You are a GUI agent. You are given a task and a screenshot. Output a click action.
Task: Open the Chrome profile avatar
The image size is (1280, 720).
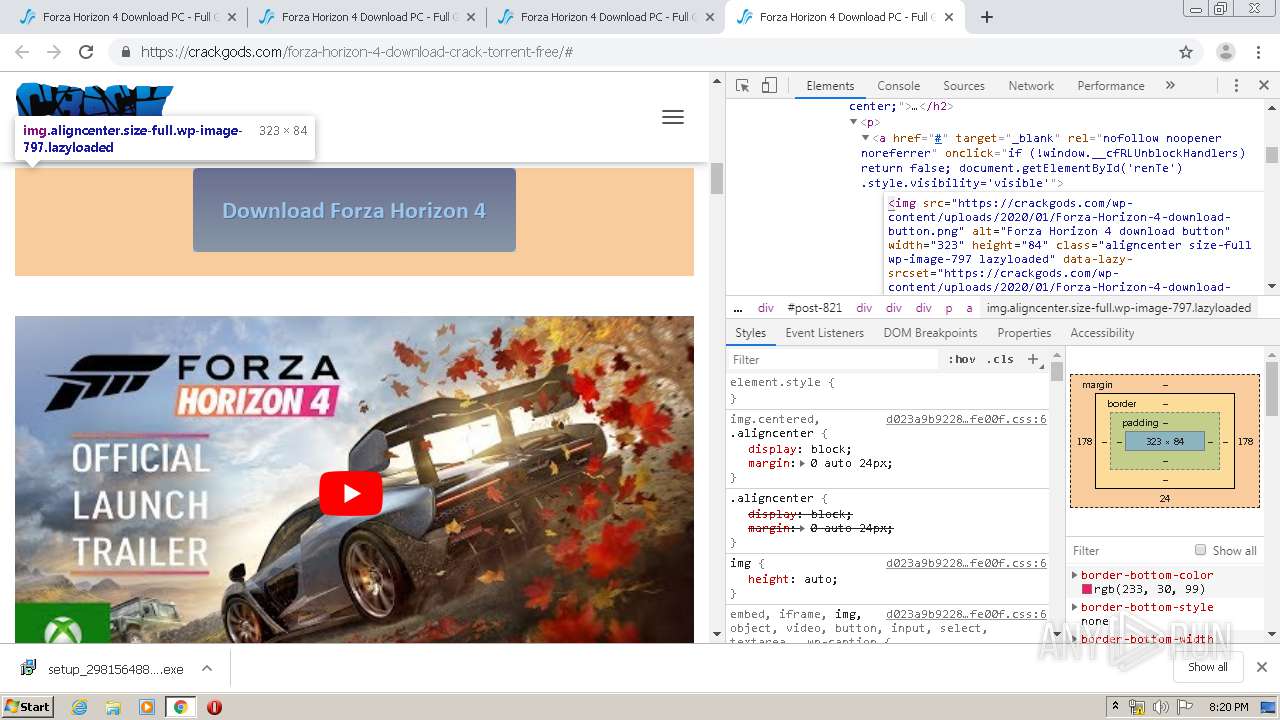[1225, 52]
